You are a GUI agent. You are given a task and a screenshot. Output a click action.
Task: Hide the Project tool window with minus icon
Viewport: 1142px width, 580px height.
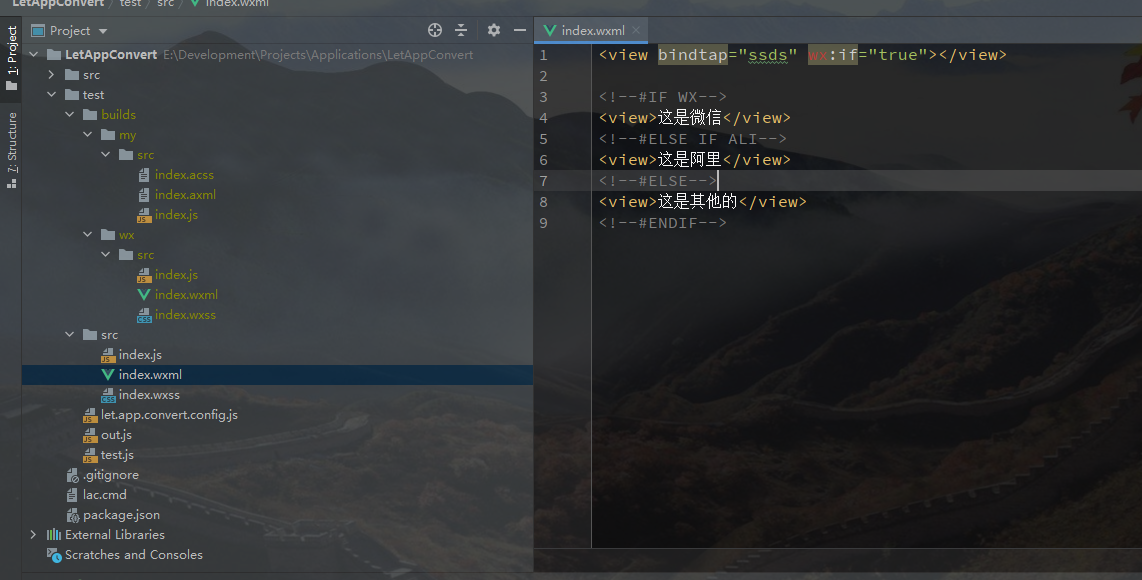[x=519, y=31]
